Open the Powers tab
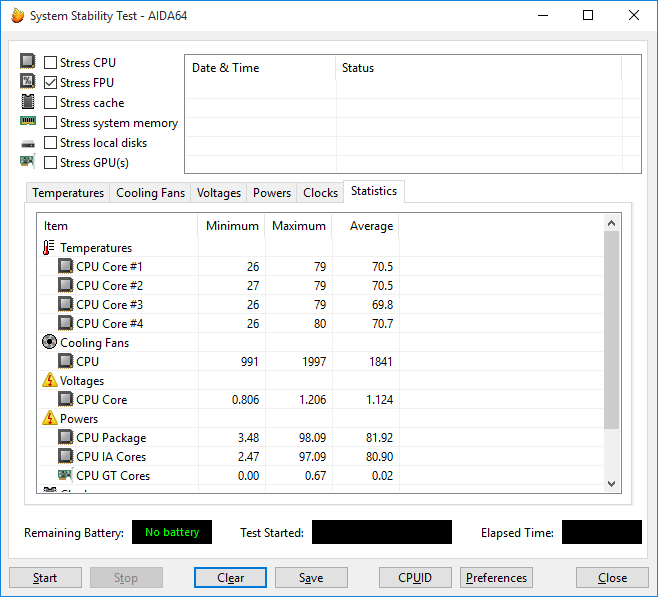 tap(272, 193)
